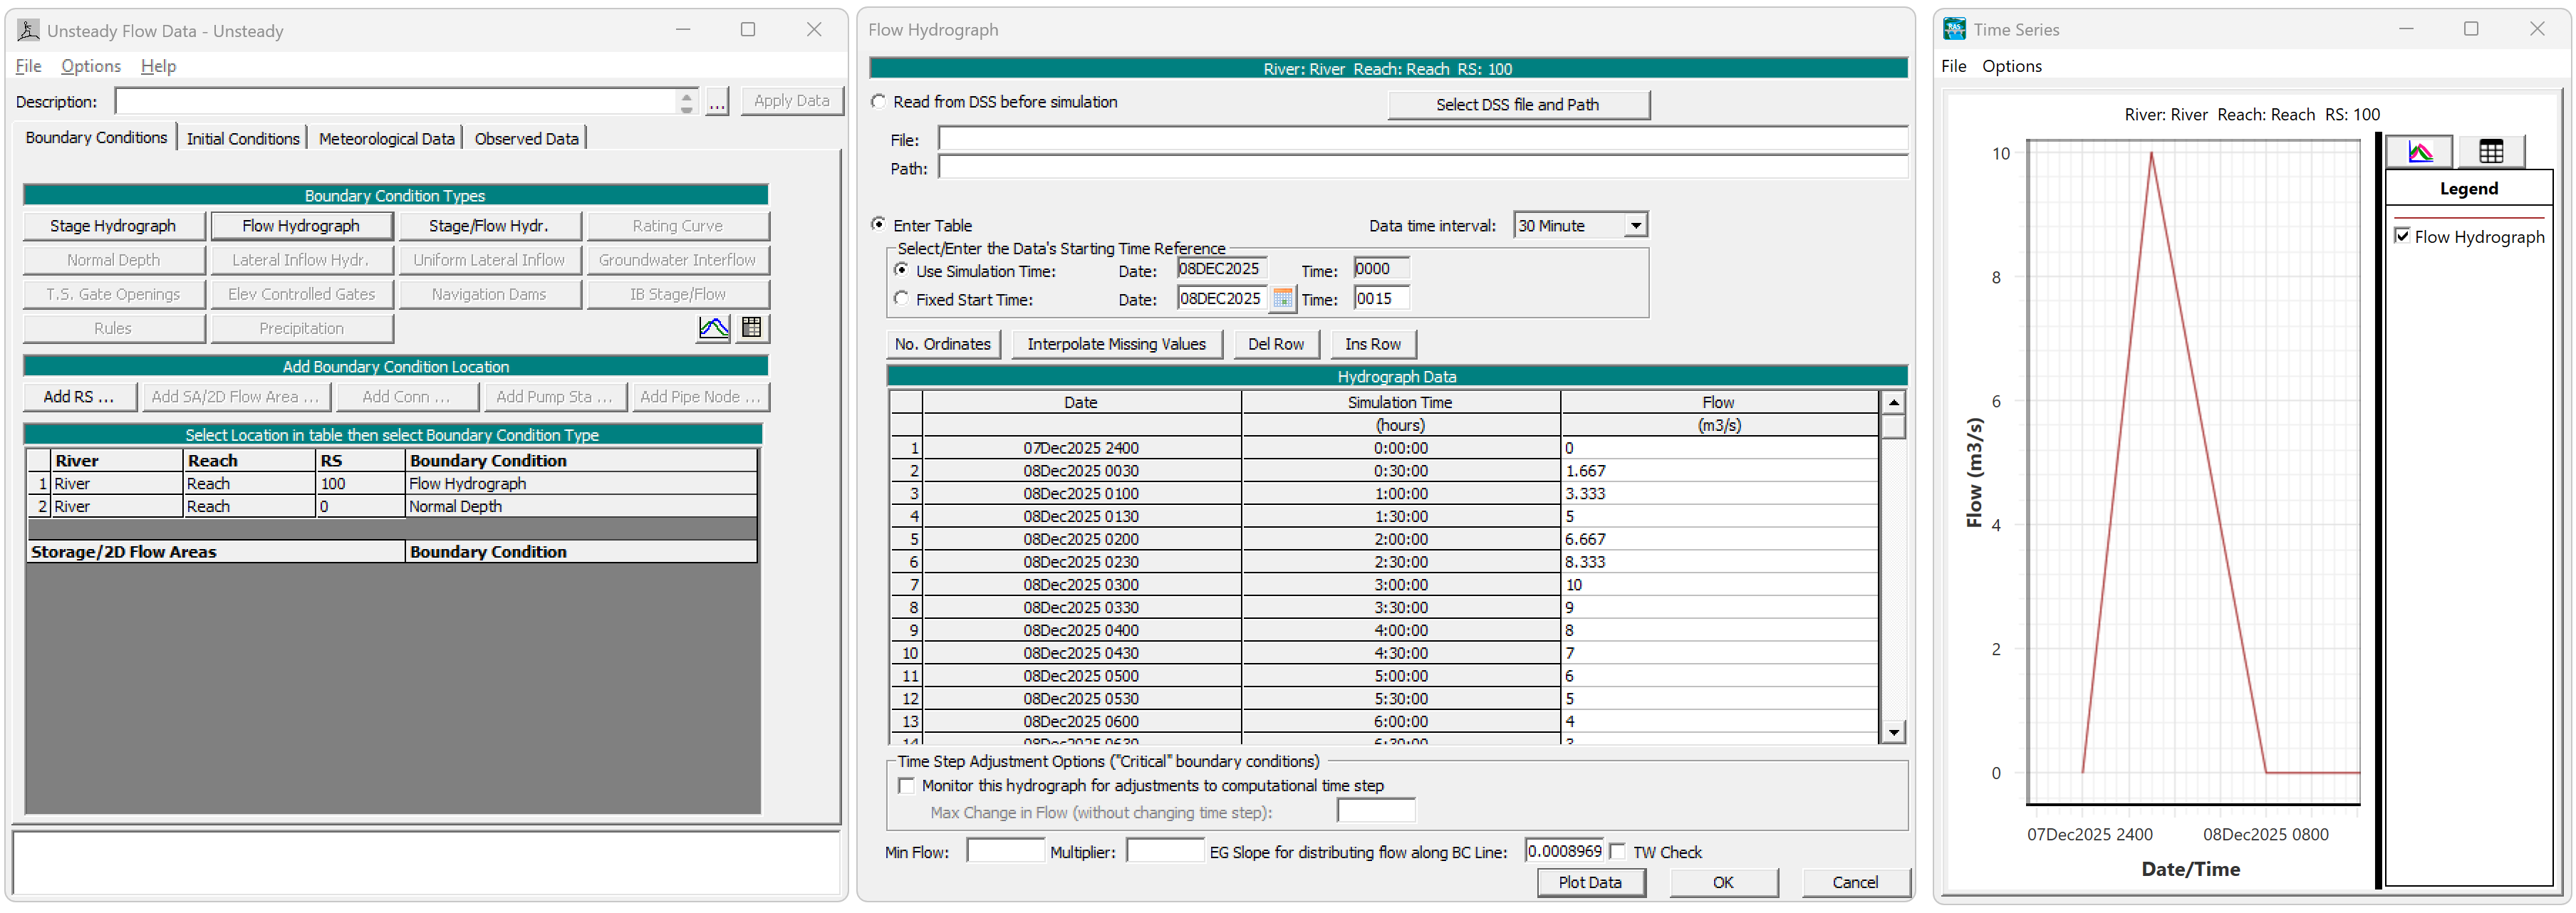The image size is (2576, 913).
Task: Open File menu in Time Series window
Action: coord(1953,66)
